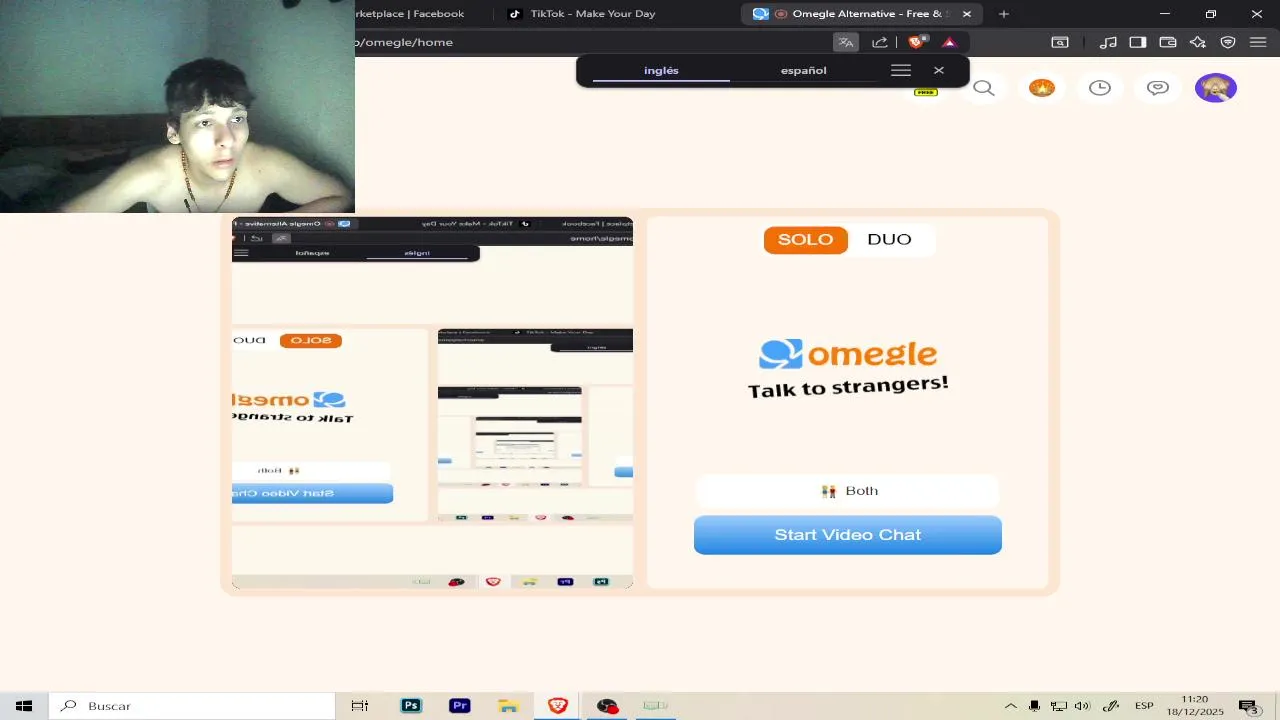Open a new browser tab
Screen dimensions: 1280x720
pyautogui.click(x=1004, y=14)
